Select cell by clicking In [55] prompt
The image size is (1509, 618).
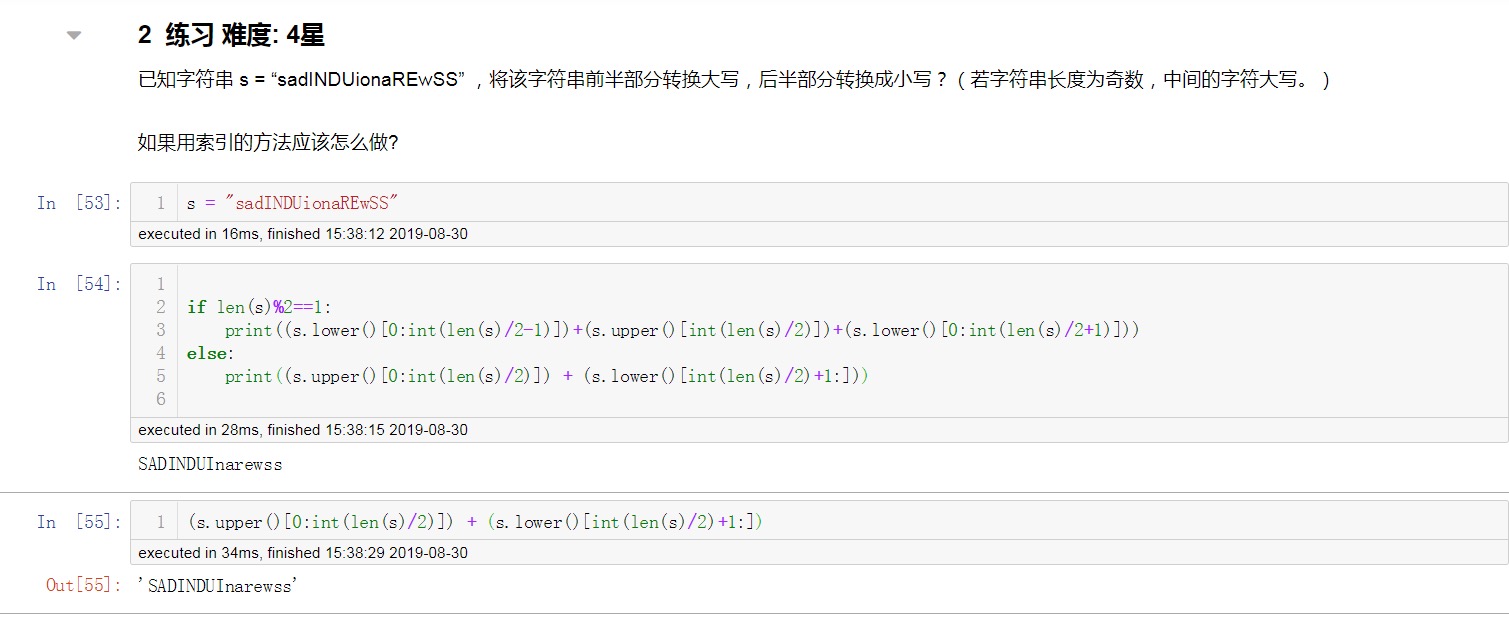[78, 522]
